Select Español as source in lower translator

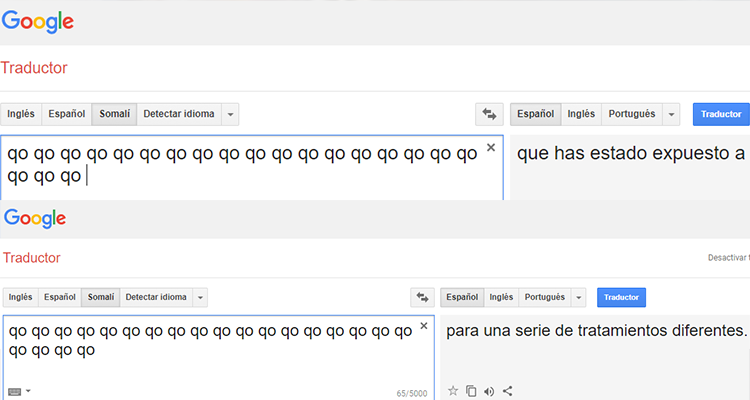pyautogui.click(x=60, y=297)
